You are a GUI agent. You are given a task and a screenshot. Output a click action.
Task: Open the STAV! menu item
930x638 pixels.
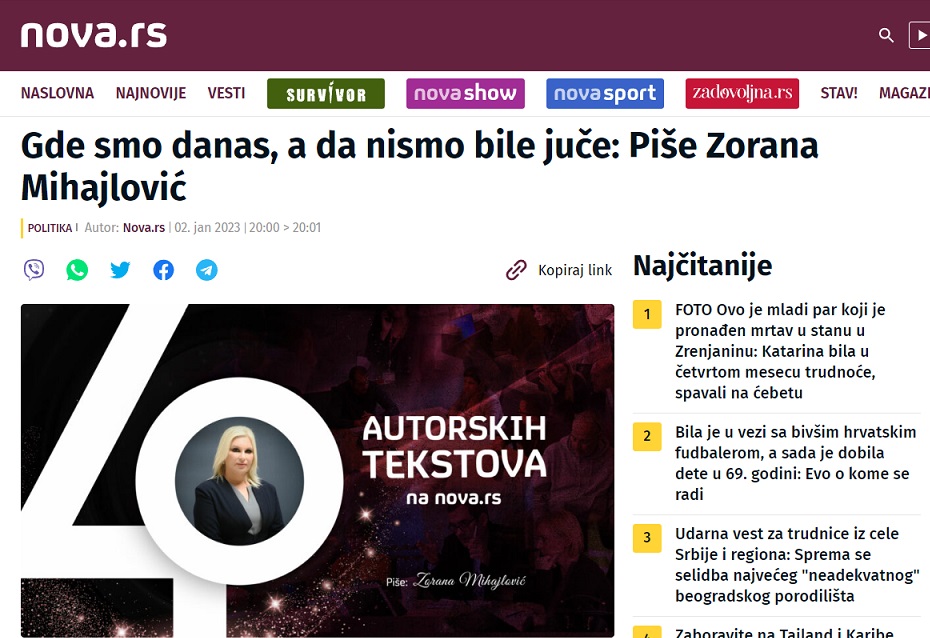839,93
